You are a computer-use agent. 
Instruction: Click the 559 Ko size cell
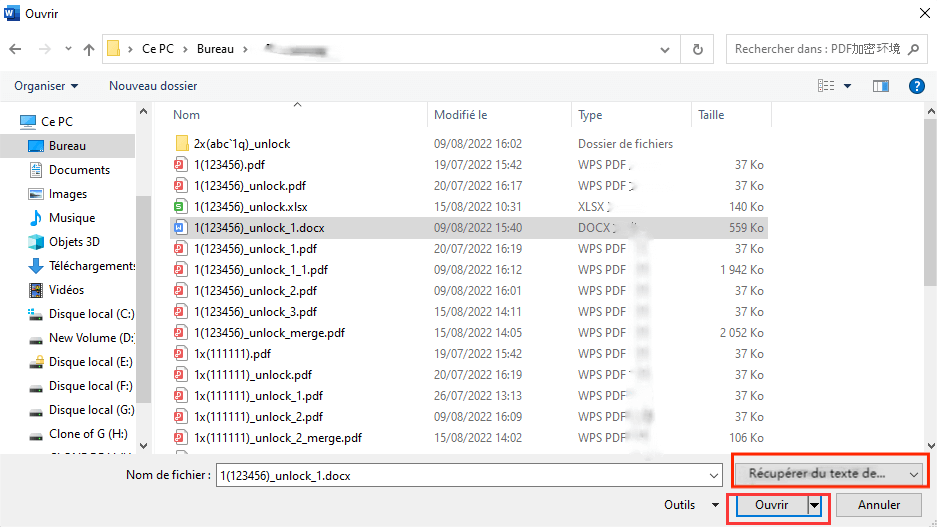click(746, 228)
